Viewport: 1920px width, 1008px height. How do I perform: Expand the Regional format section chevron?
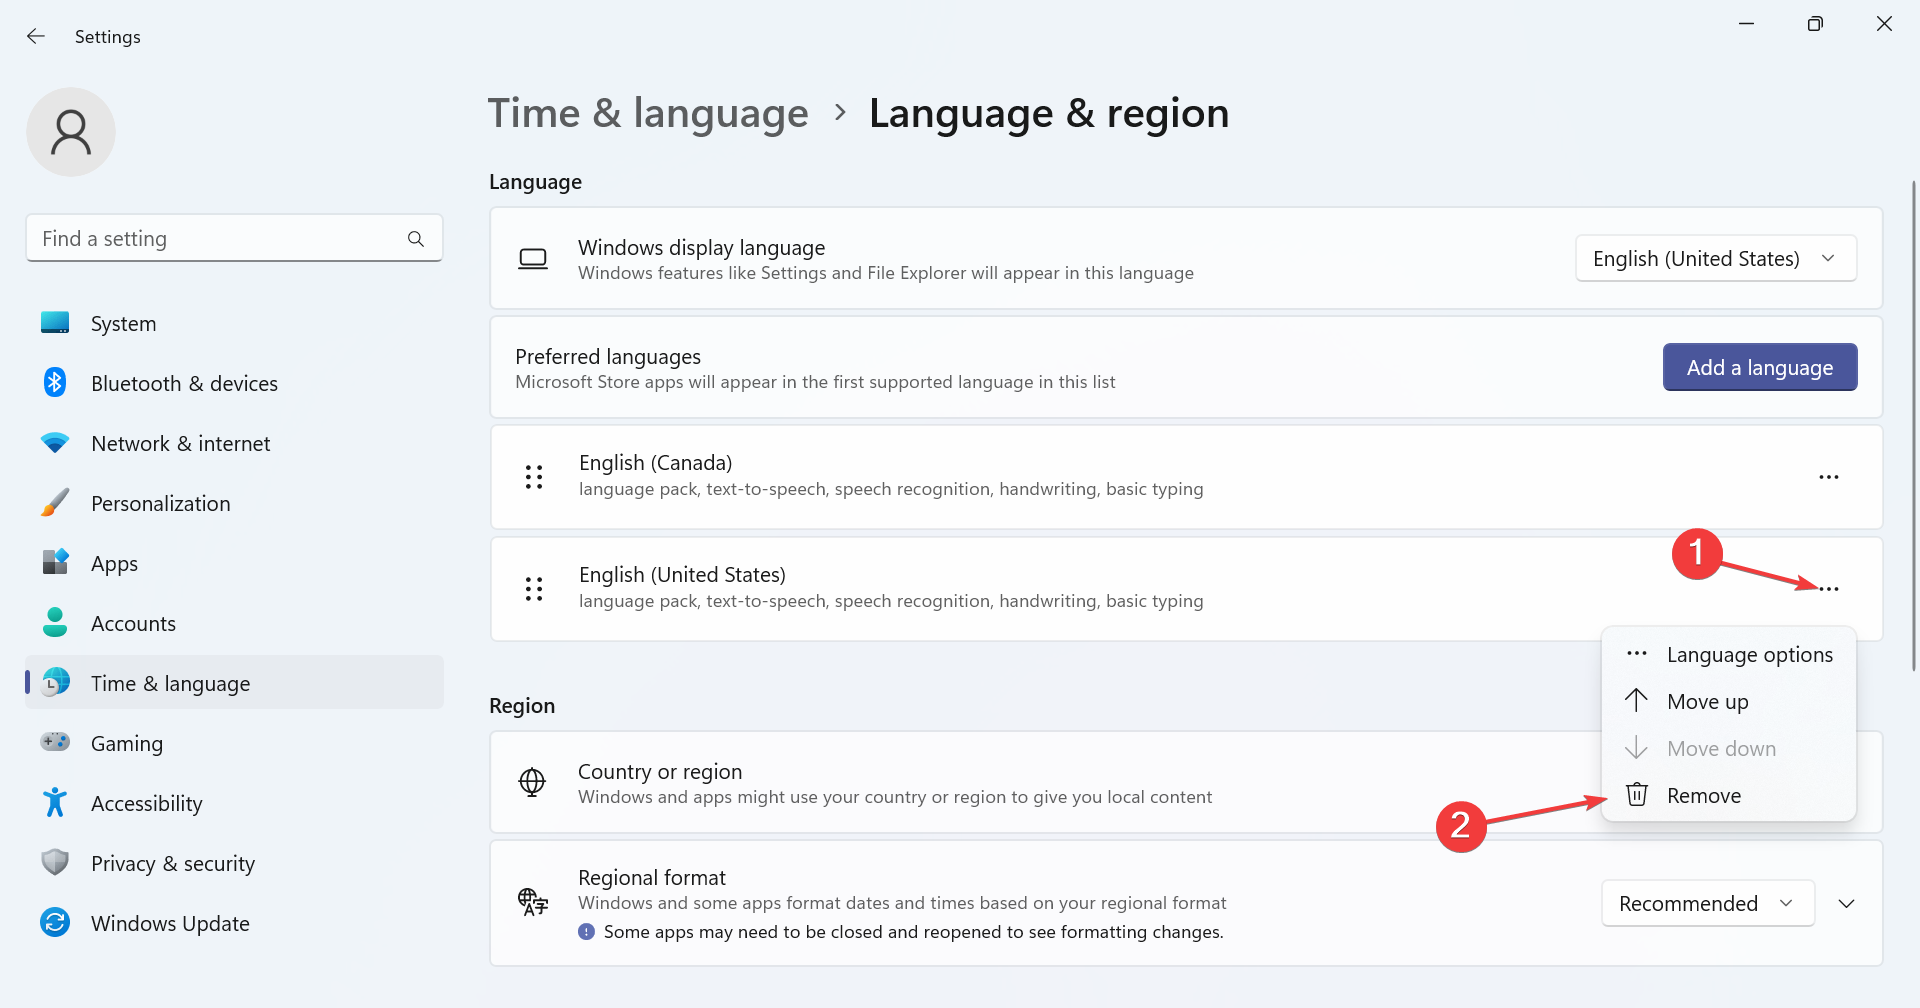point(1847,903)
